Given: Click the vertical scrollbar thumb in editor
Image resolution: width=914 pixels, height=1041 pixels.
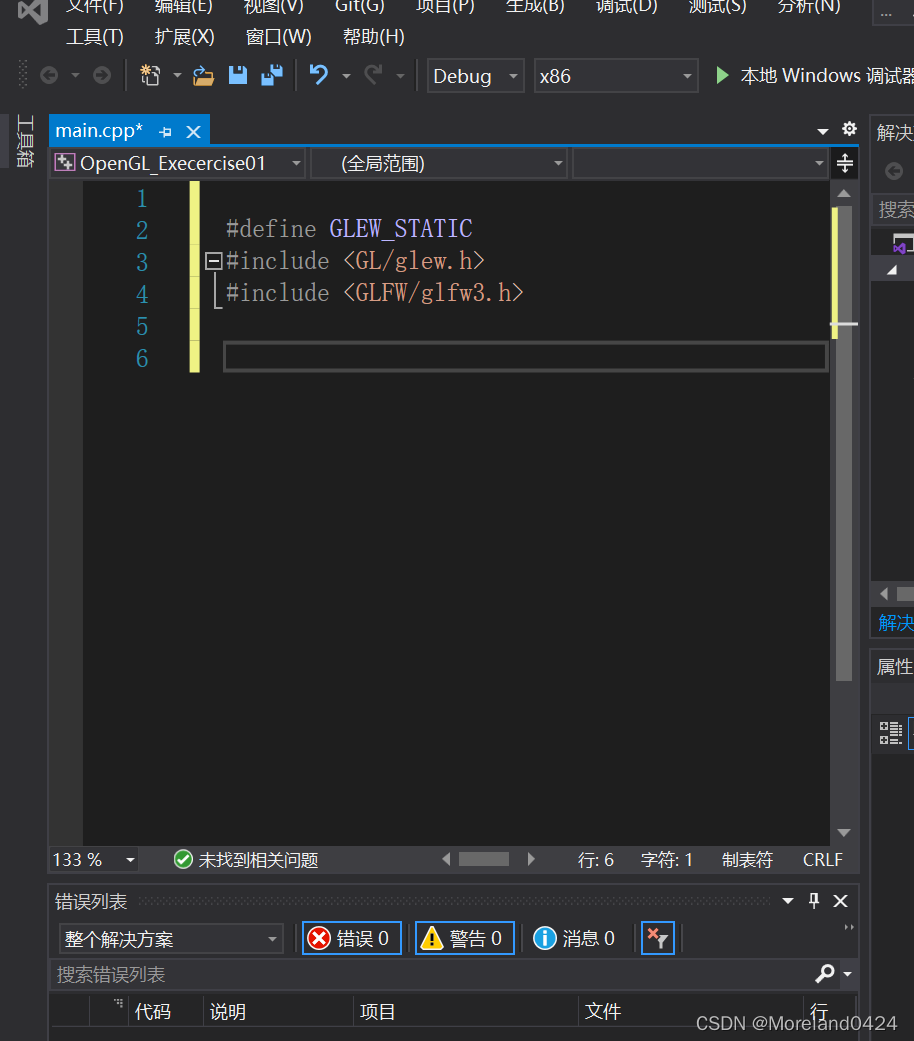Looking at the screenshot, I should (x=844, y=443).
